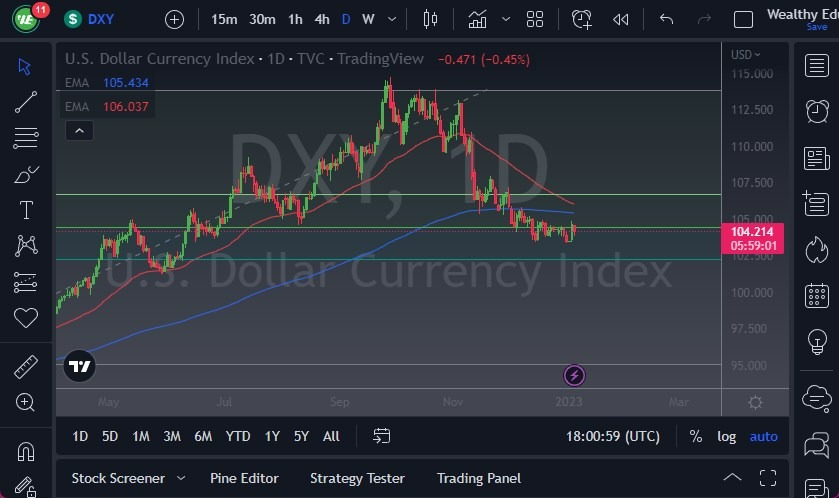Image resolution: width=839 pixels, height=498 pixels.
Task: Open the public chat cloud icon
Action: pos(817,399)
